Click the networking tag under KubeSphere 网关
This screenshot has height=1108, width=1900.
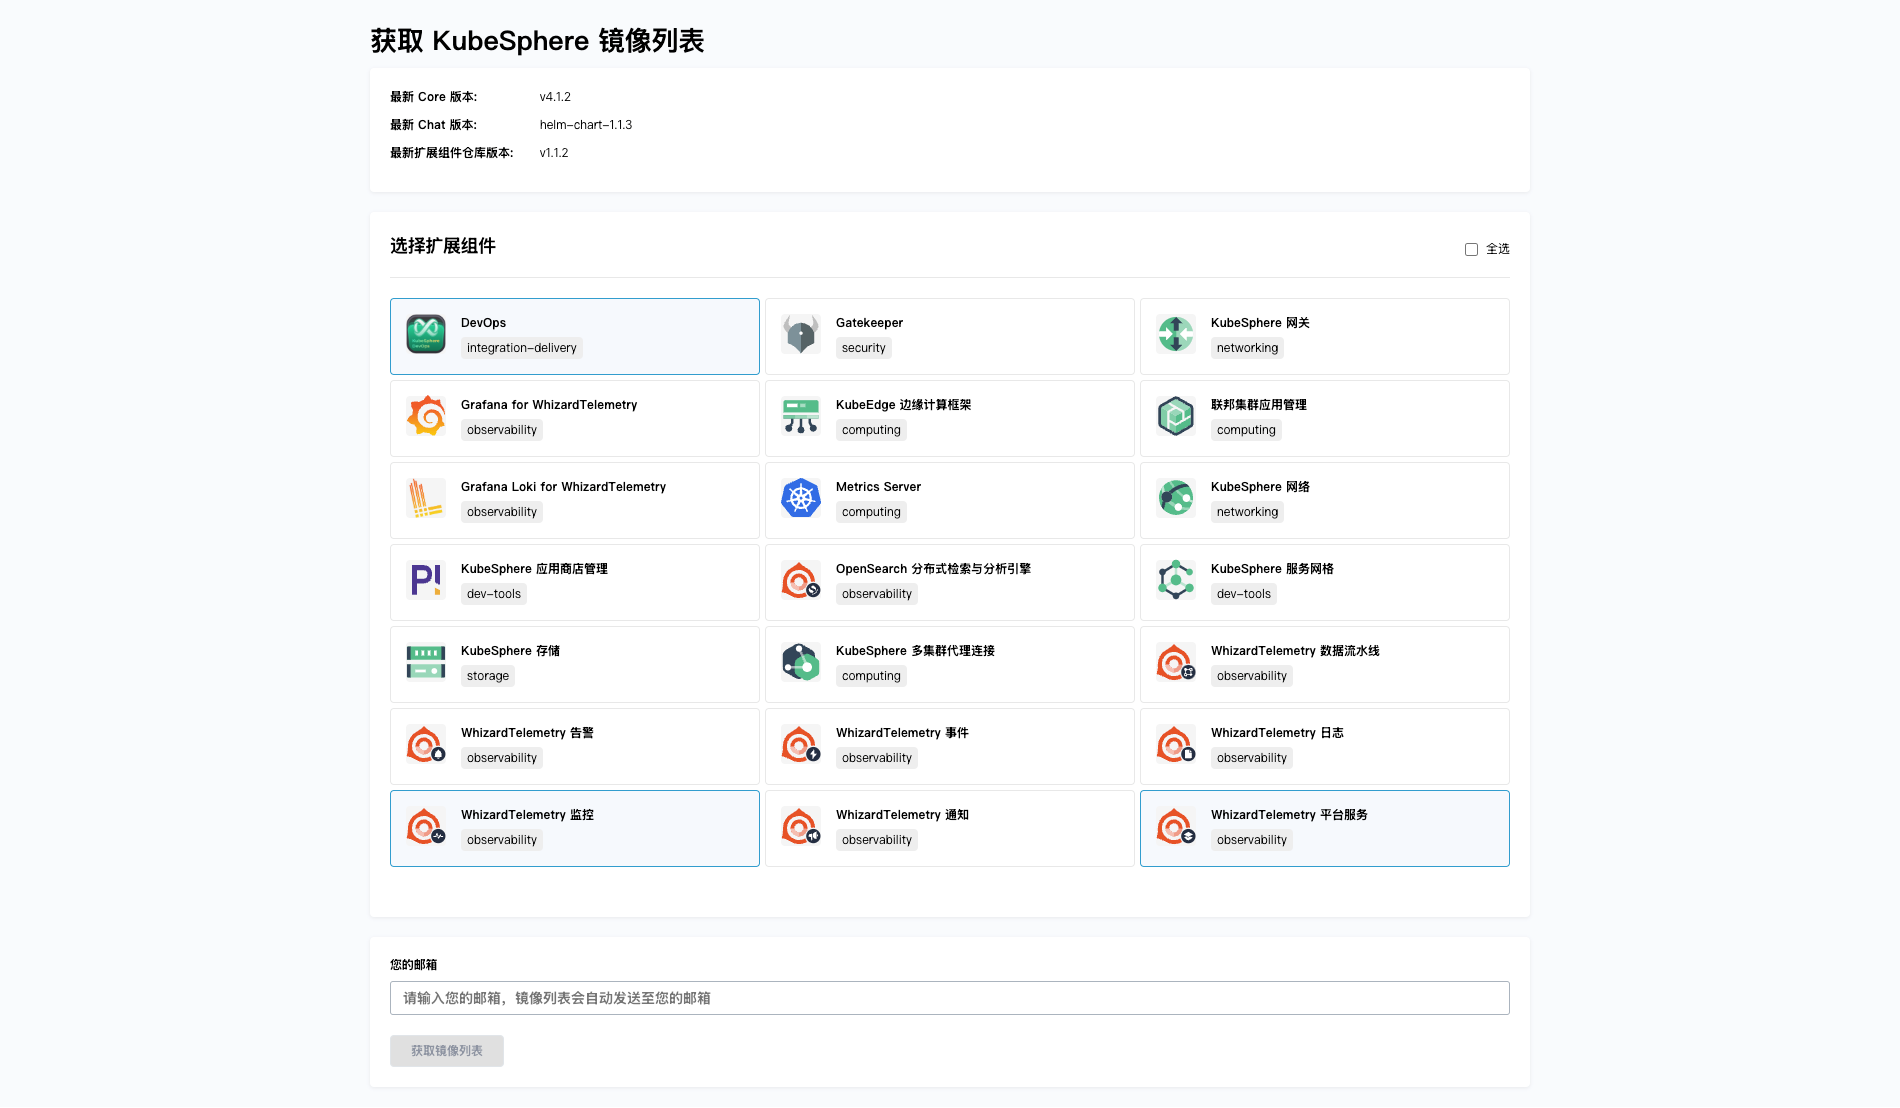1247,348
